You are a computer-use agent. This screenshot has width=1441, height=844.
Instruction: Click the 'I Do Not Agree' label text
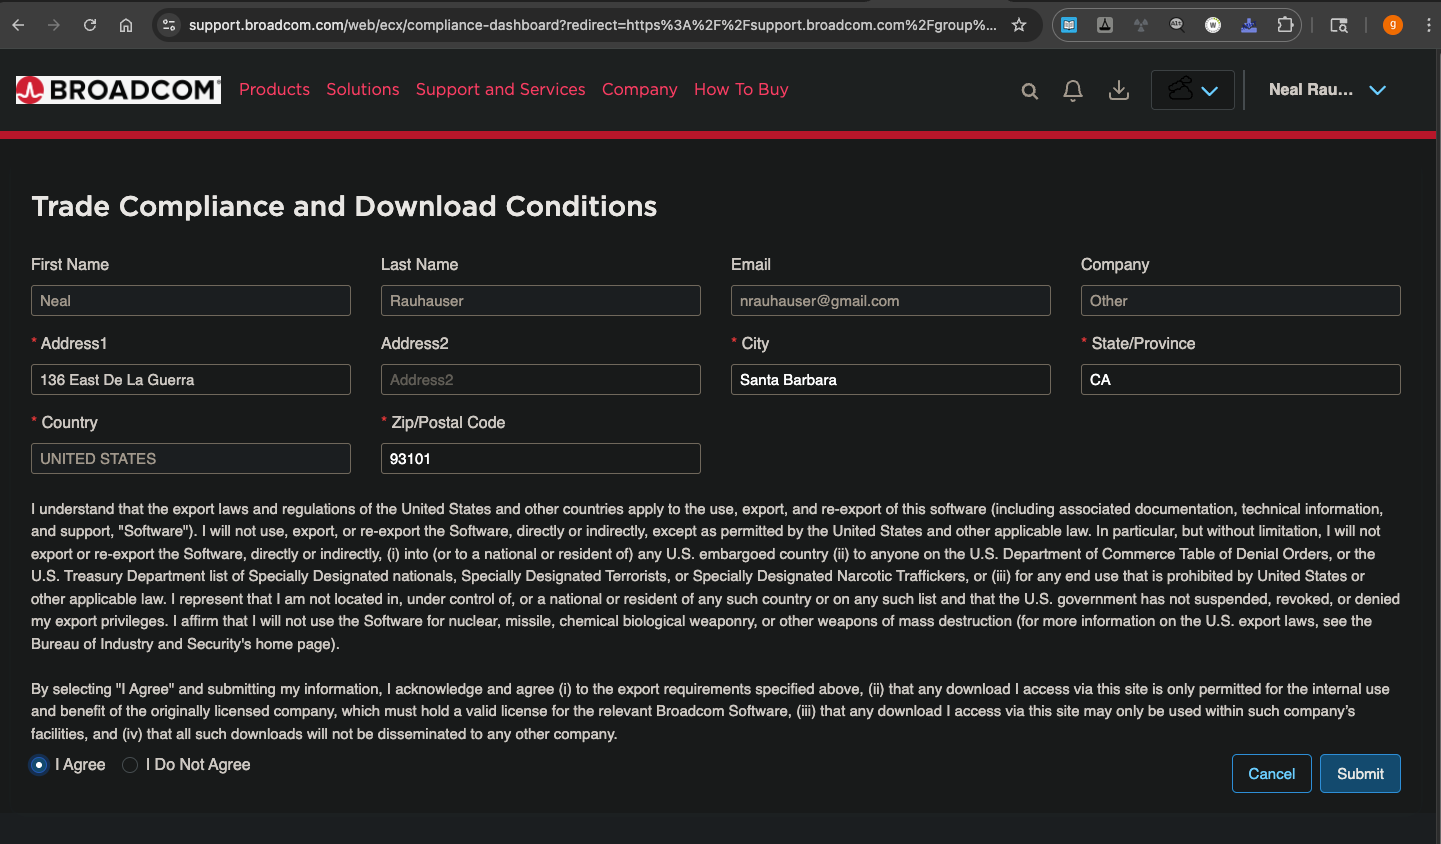tap(198, 765)
